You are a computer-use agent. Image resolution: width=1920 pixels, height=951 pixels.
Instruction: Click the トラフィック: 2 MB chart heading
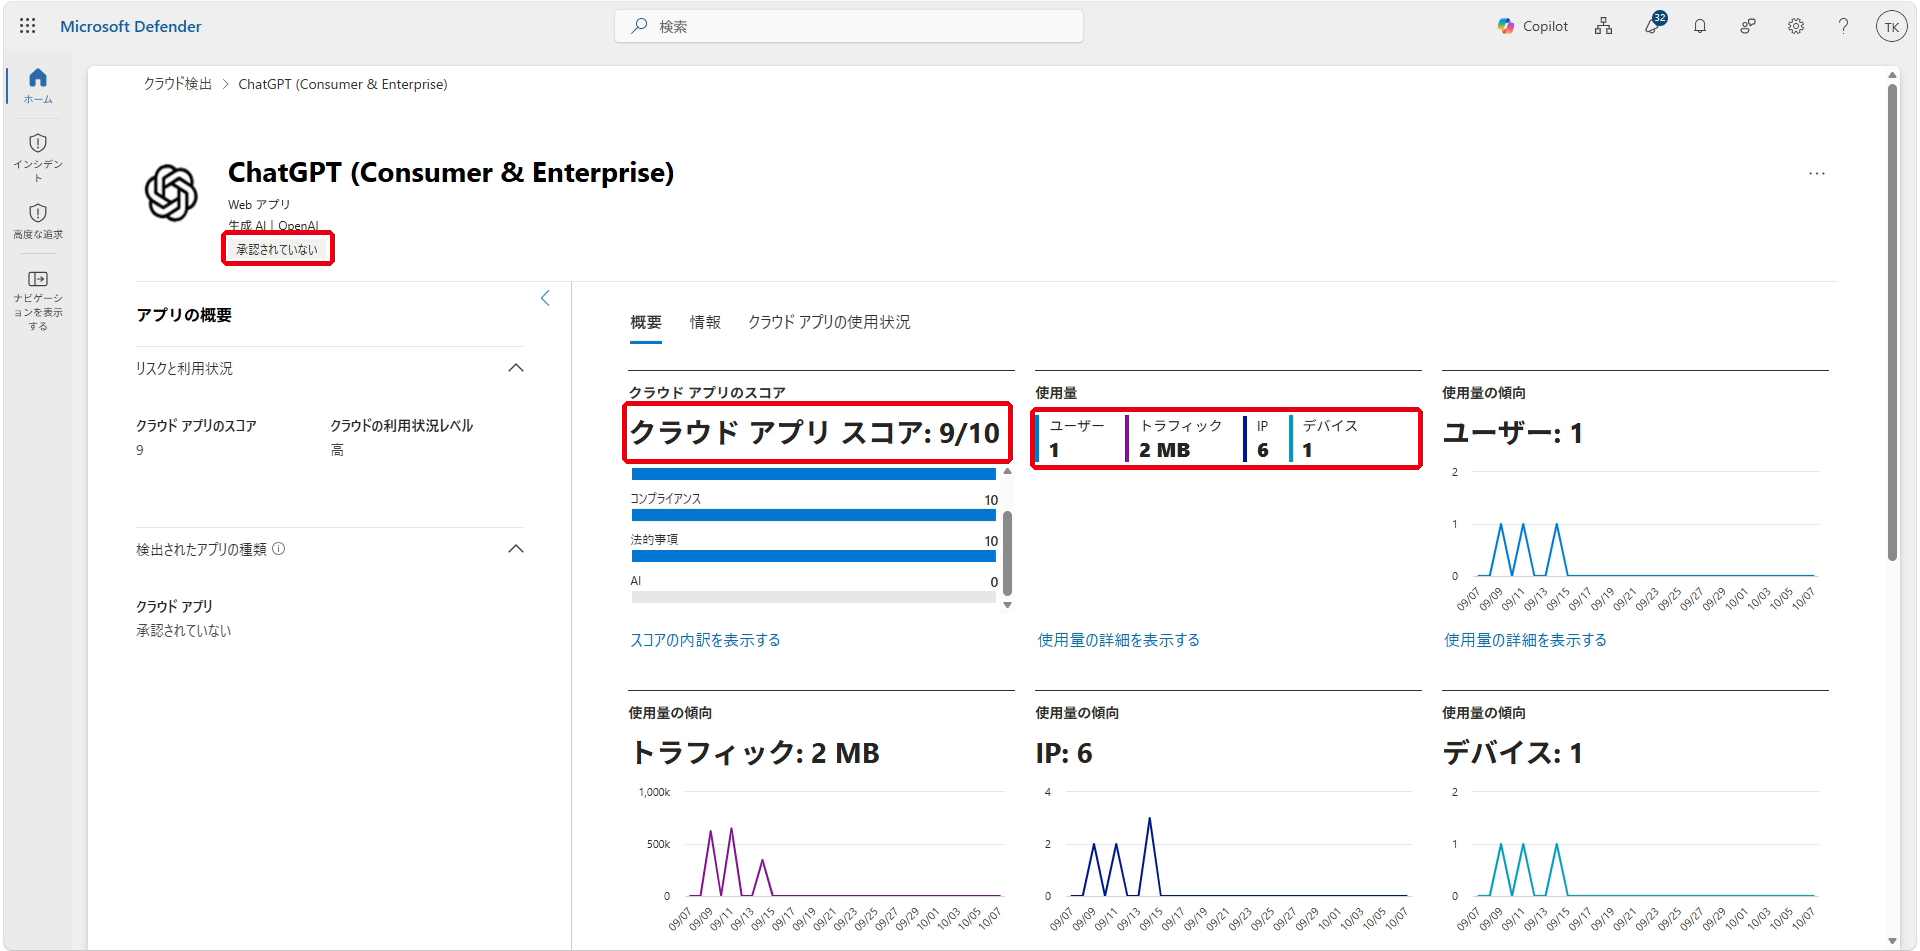point(756,753)
